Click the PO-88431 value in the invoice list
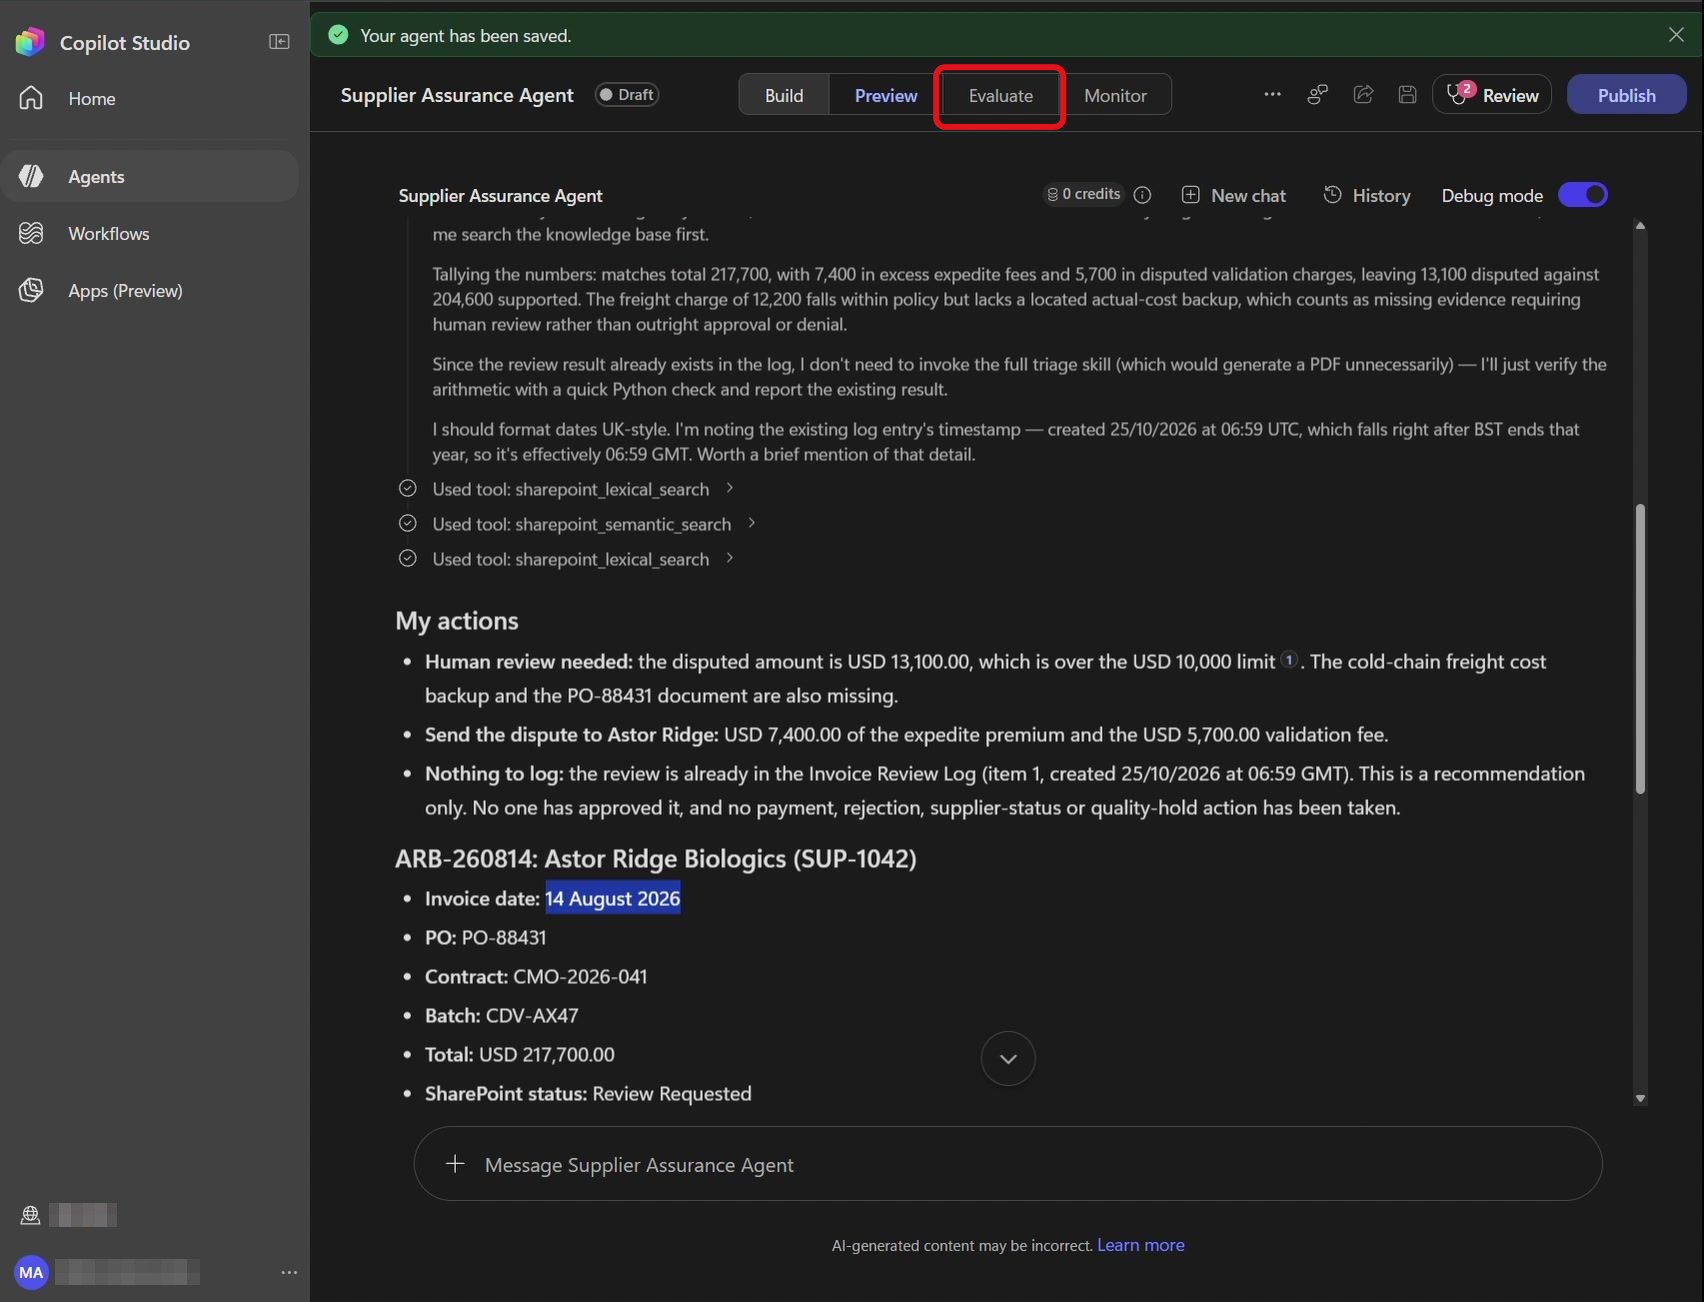The image size is (1704, 1302). [x=503, y=937]
